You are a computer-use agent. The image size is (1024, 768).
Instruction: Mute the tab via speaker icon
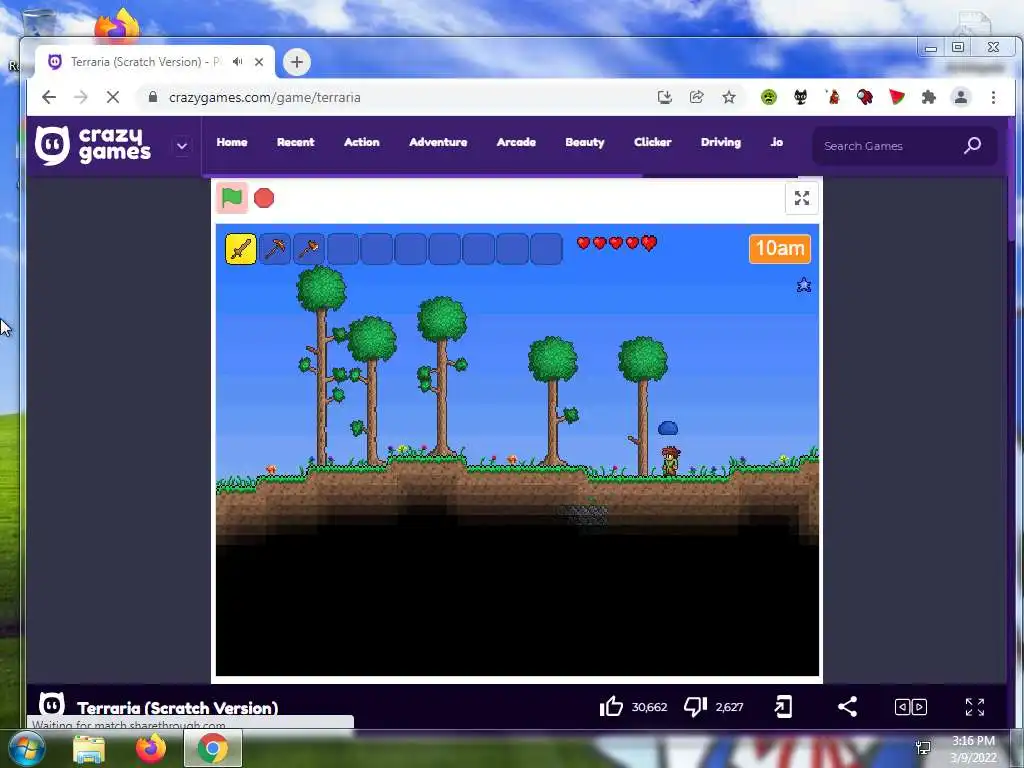[238, 61]
